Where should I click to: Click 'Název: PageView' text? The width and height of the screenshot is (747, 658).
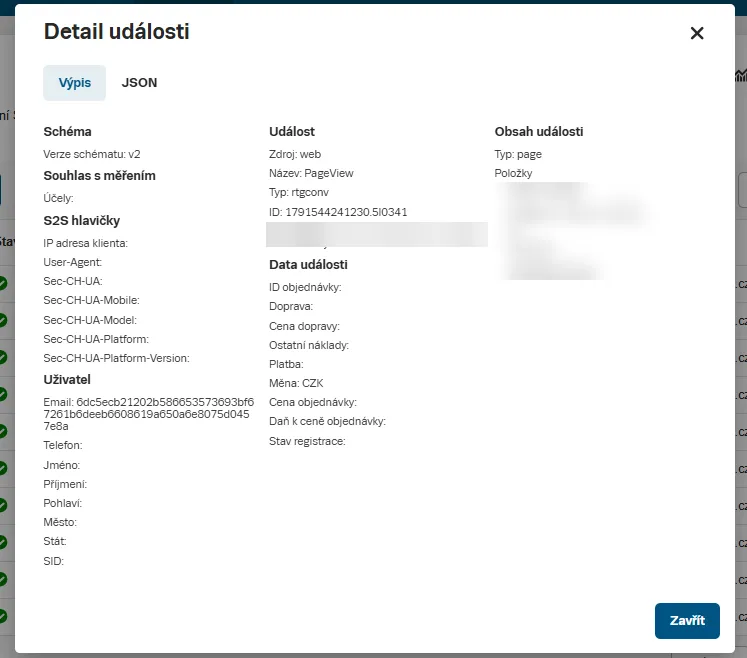point(311,173)
